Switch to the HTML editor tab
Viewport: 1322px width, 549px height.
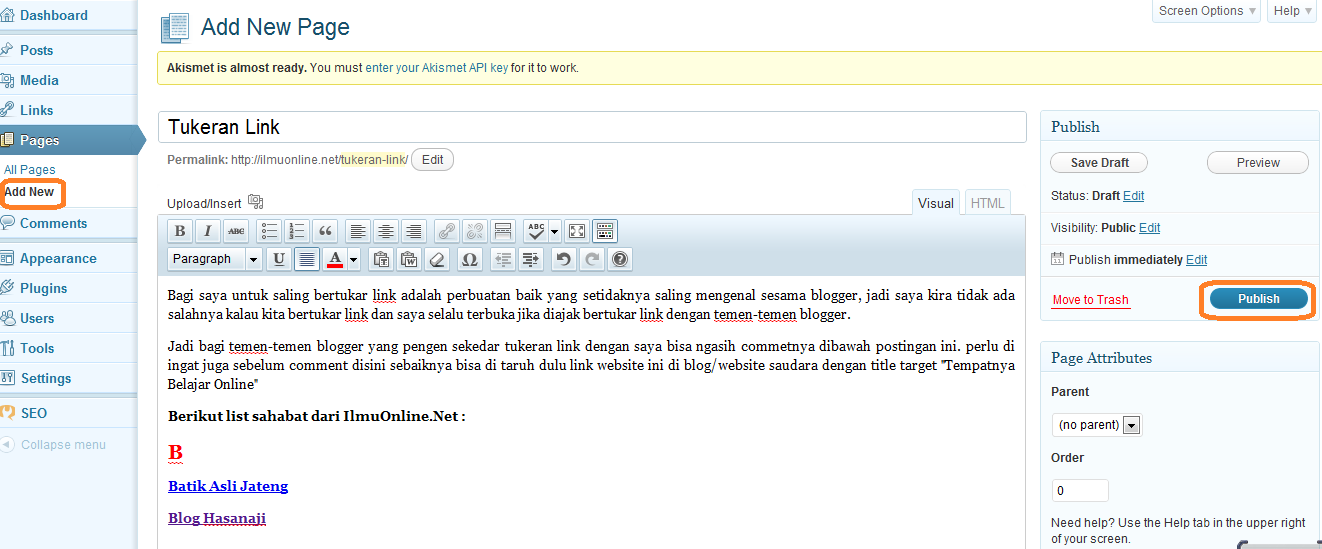tap(987, 203)
